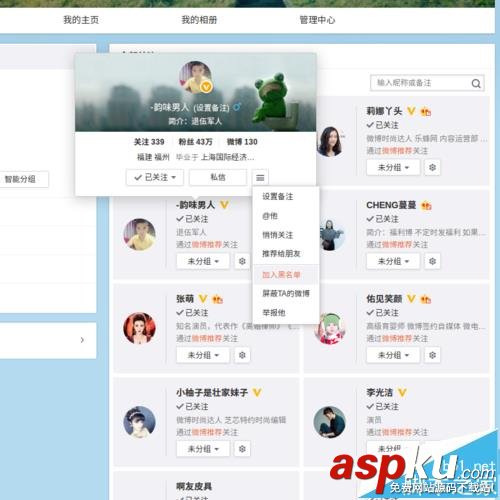Click avatar of 李光洁
500x500 pixels.
pyautogui.click(x=330, y=422)
